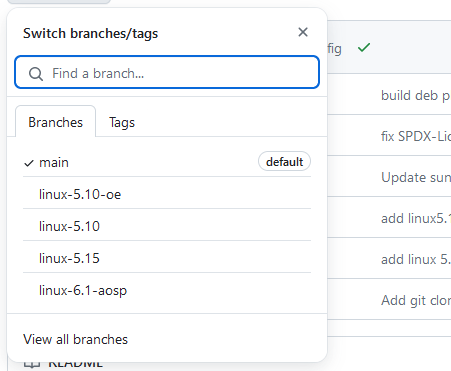This screenshot has height=371, width=451.
Task: Click the green commit status checkmark
Action: coord(364,48)
